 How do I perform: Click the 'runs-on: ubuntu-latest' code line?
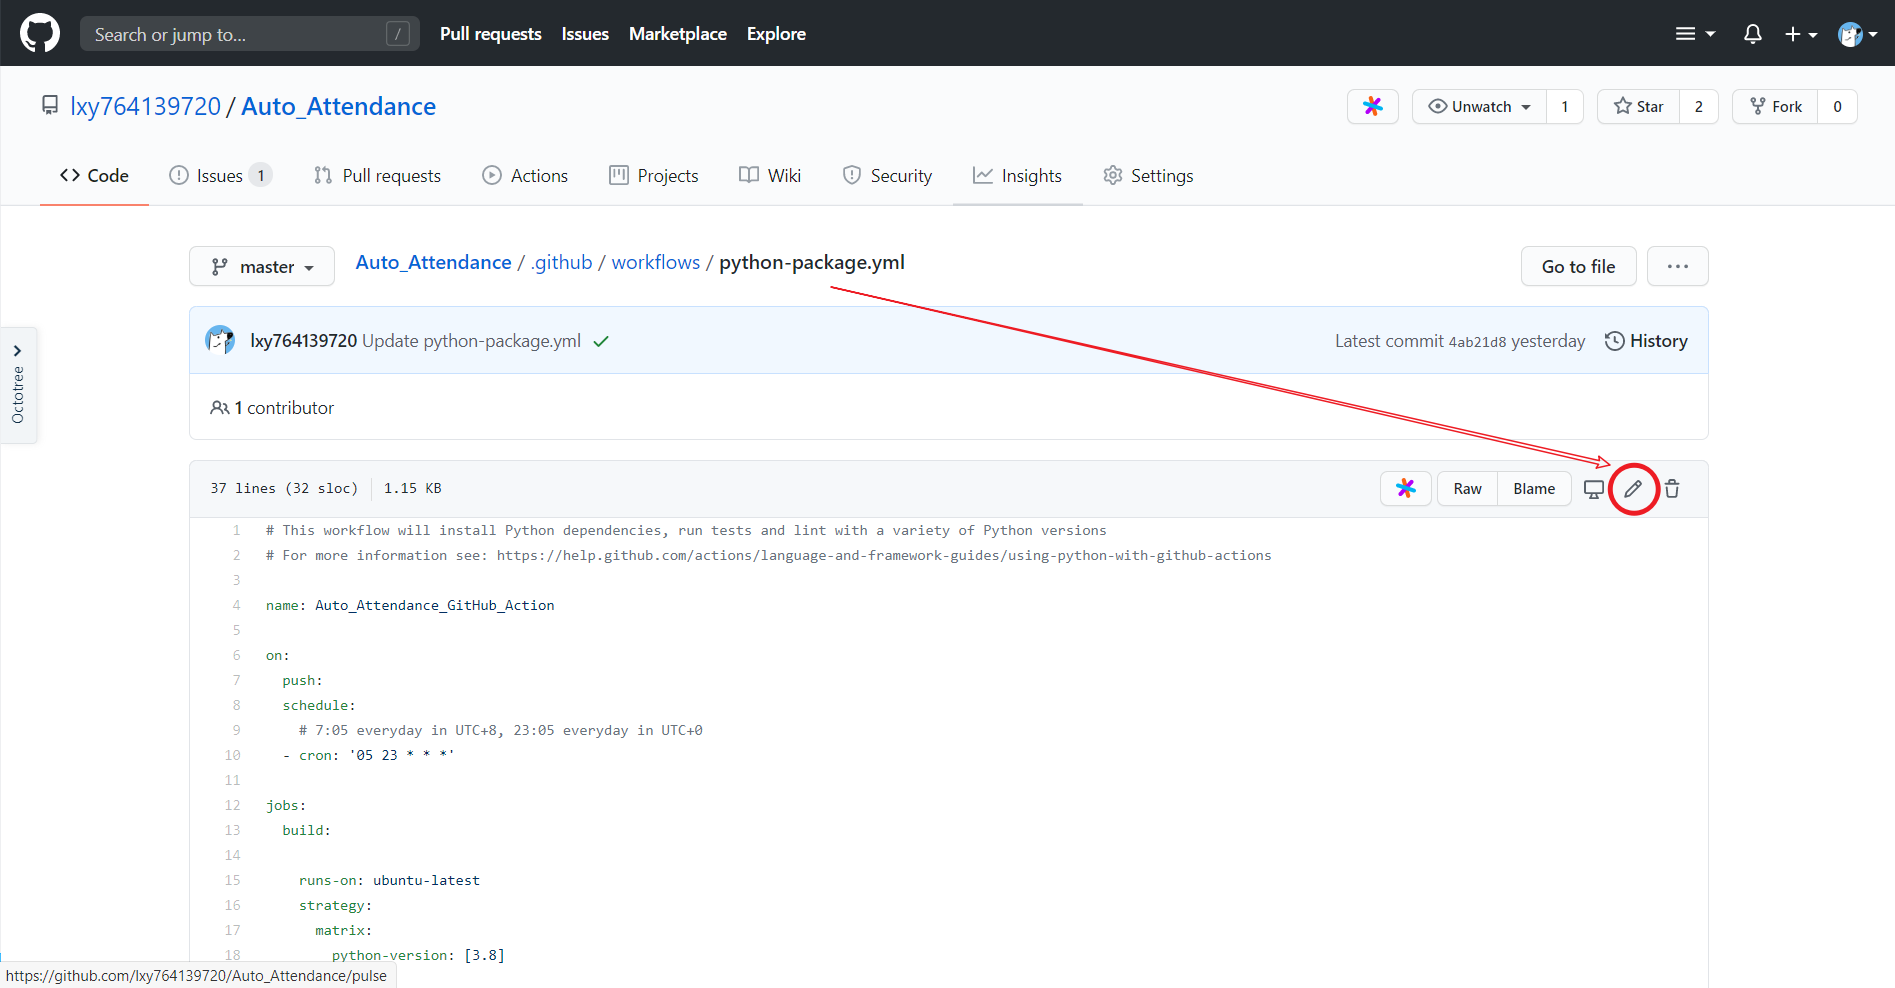click(389, 880)
